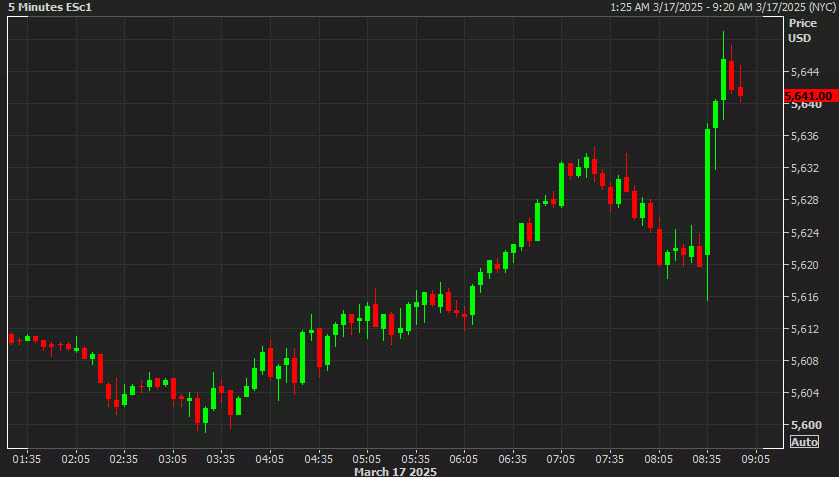
Task: Click the 02:35 time axis label
Action: point(124,459)
